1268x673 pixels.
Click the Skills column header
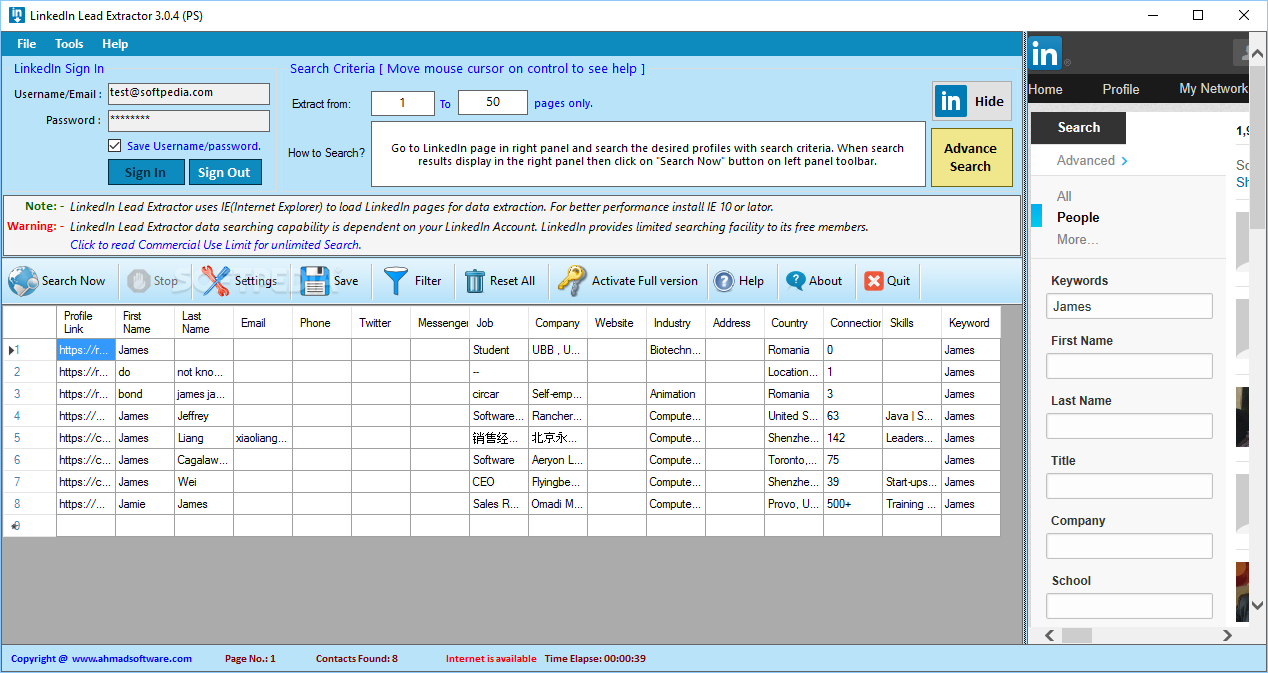(912, 323)
